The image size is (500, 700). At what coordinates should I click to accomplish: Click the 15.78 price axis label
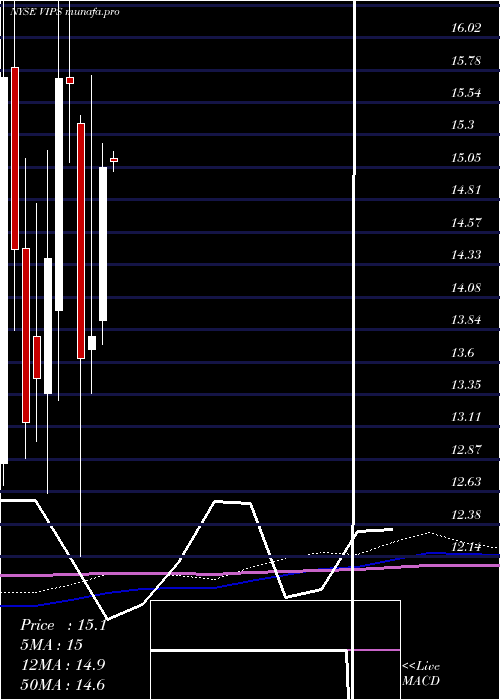[x=466, y=61]
